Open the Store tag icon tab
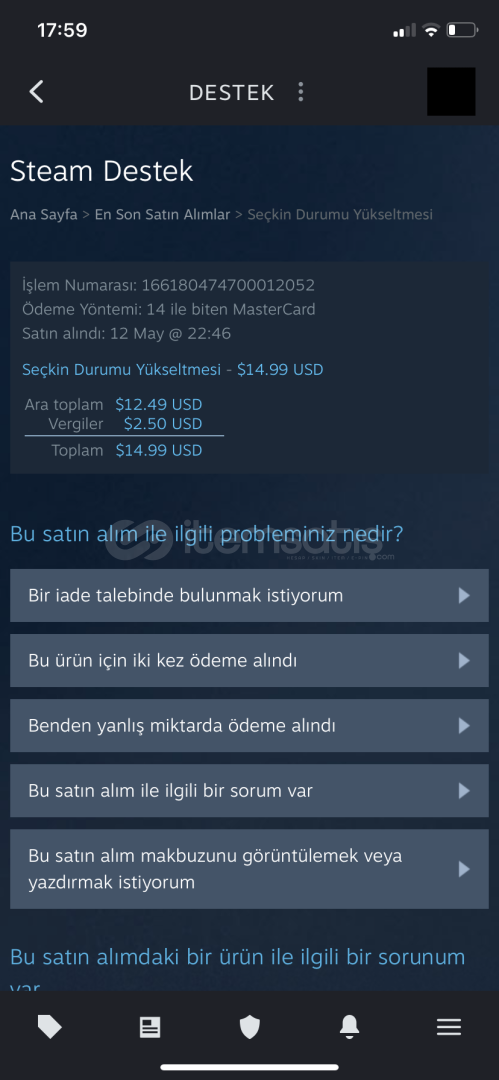This screenshot has height=1080, width=499. coord(50,1028)
